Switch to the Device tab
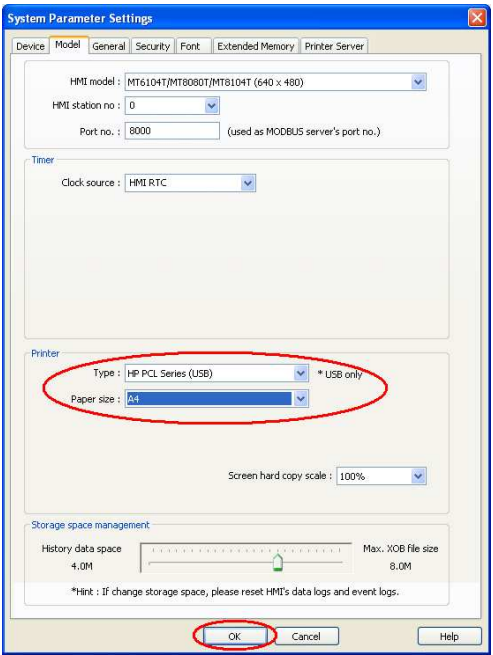 30,46
